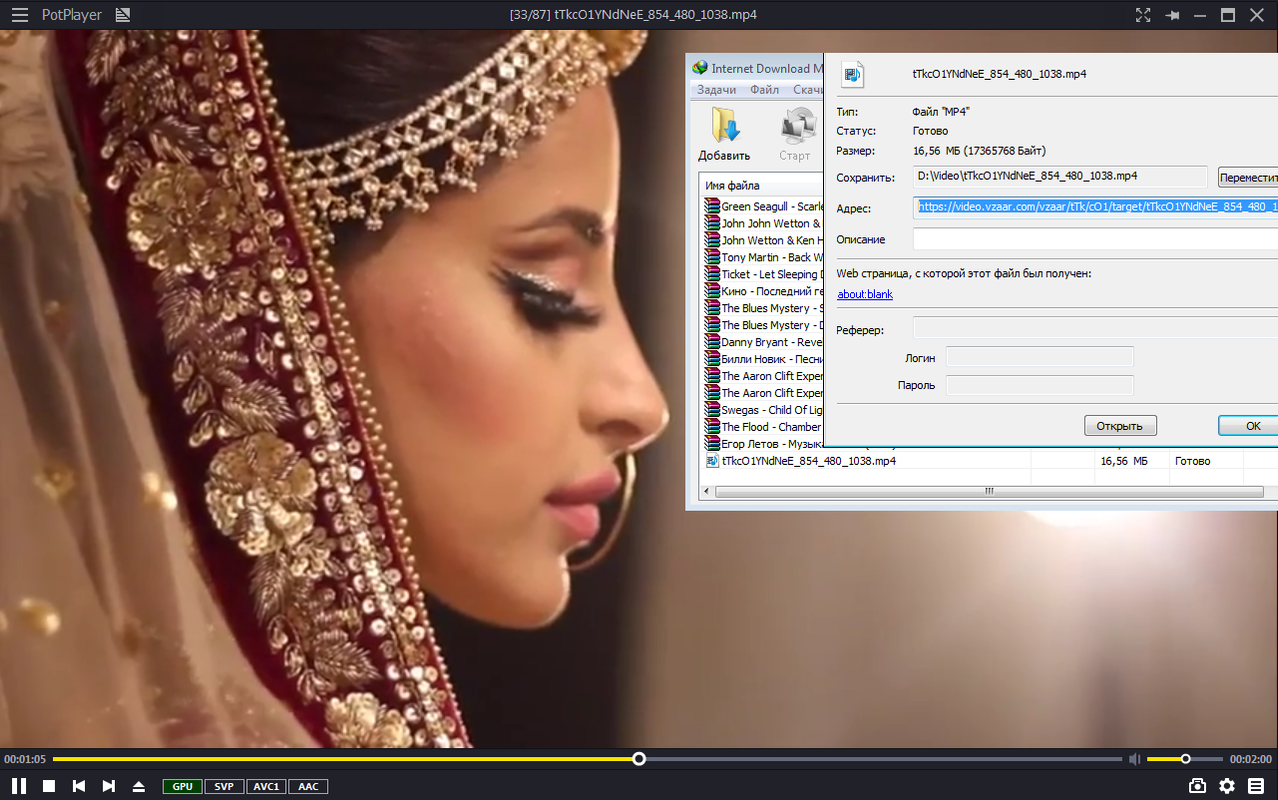Click the video seek bar handle
The height and width of the screenshot is (800, 1278).
639,759
